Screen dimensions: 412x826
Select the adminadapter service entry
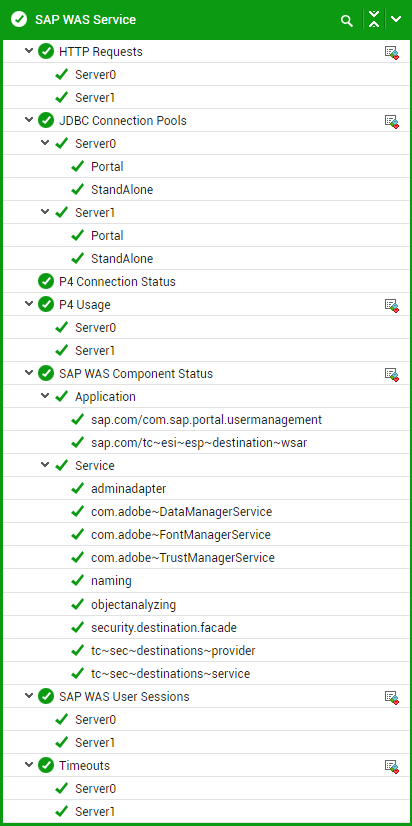(x=129, y=489)
